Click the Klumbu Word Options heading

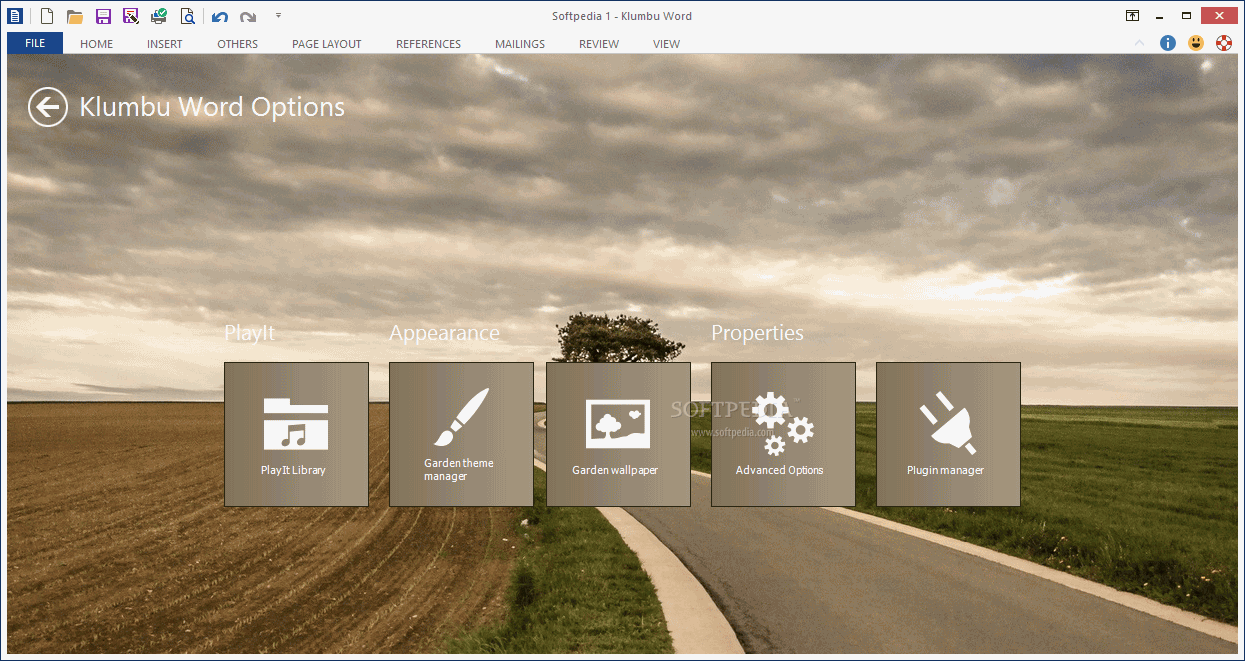tap(212, 107)
